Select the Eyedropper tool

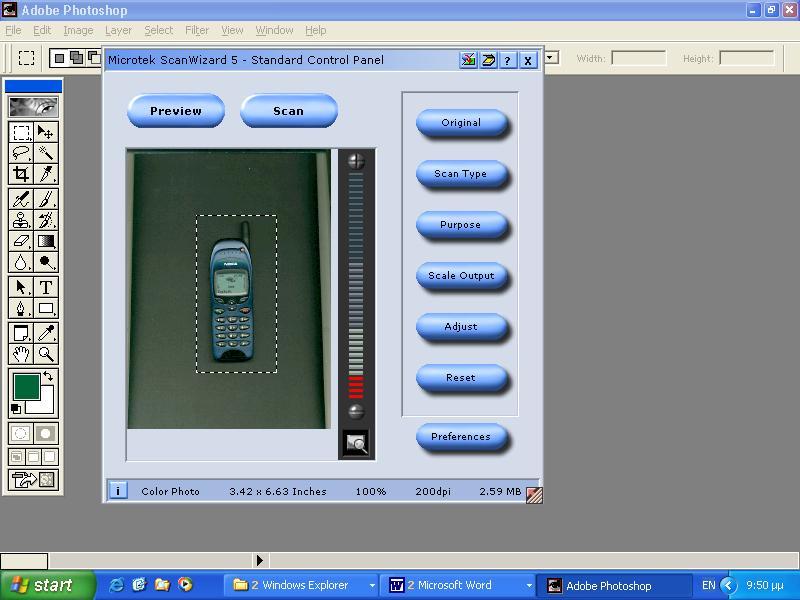coord(46,333)
